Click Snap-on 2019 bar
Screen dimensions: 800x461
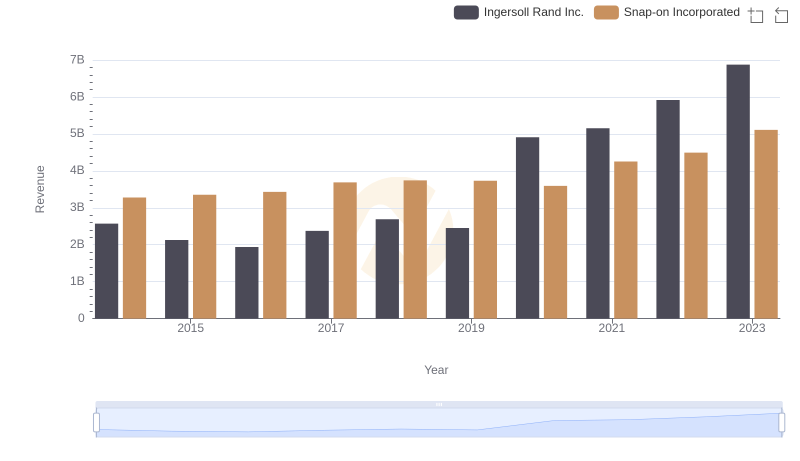pyautogui.click(x=485, y=250)
